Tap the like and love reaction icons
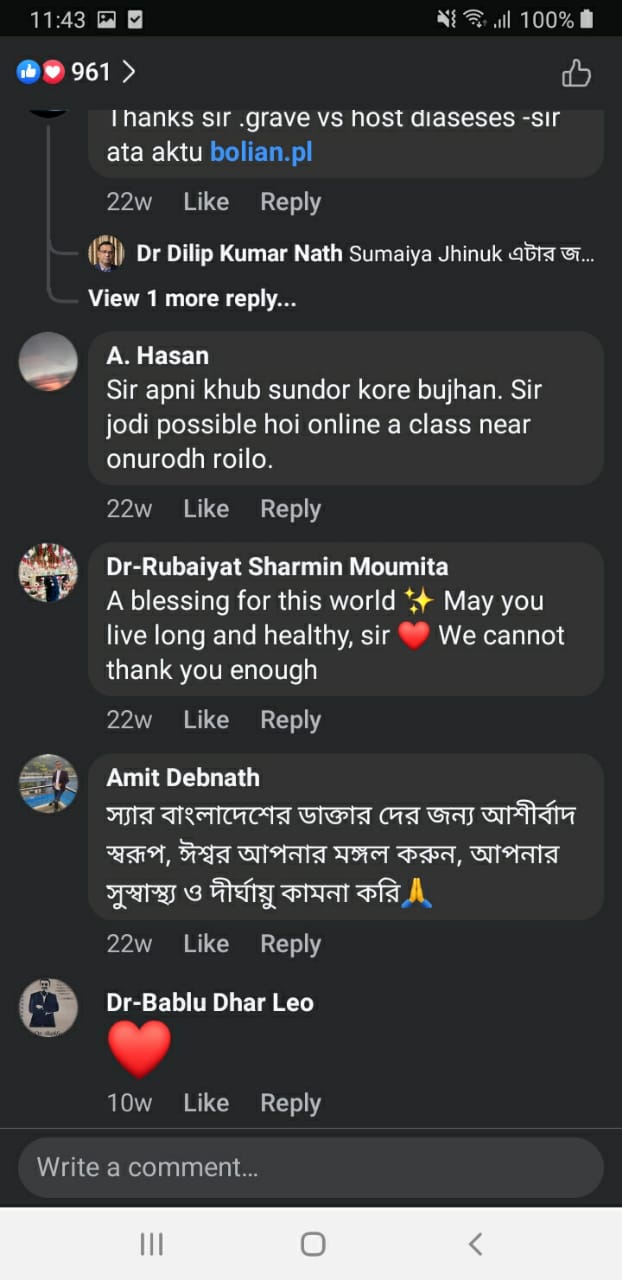This screenshot has width=622, height=1280. point(40,72)
